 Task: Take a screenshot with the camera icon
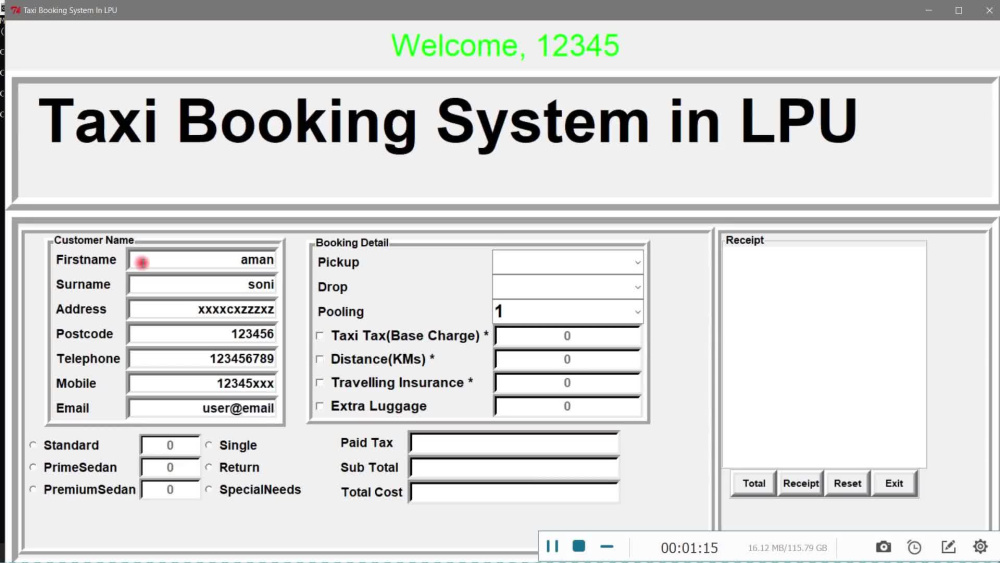883,546
